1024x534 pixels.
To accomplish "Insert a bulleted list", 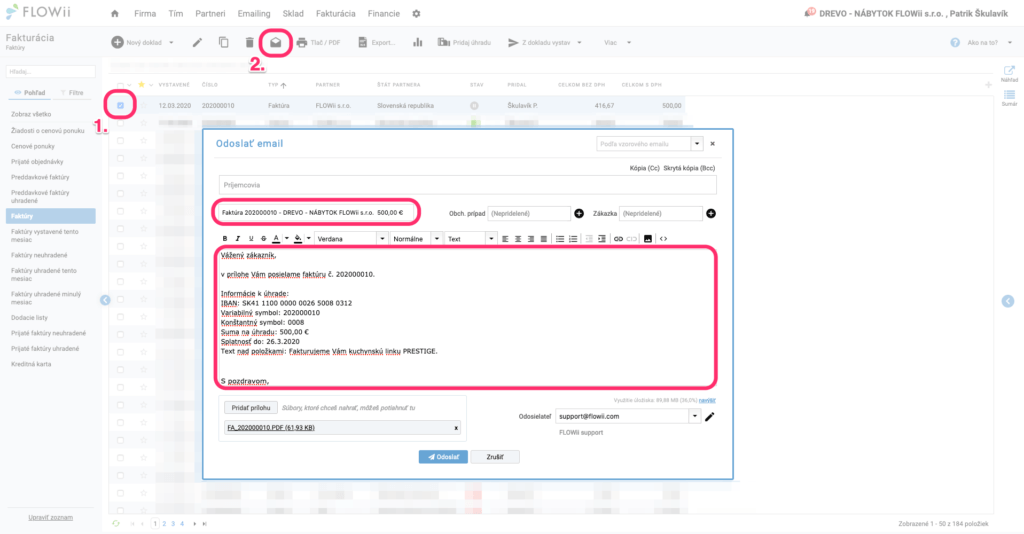I will pos(560,239).
